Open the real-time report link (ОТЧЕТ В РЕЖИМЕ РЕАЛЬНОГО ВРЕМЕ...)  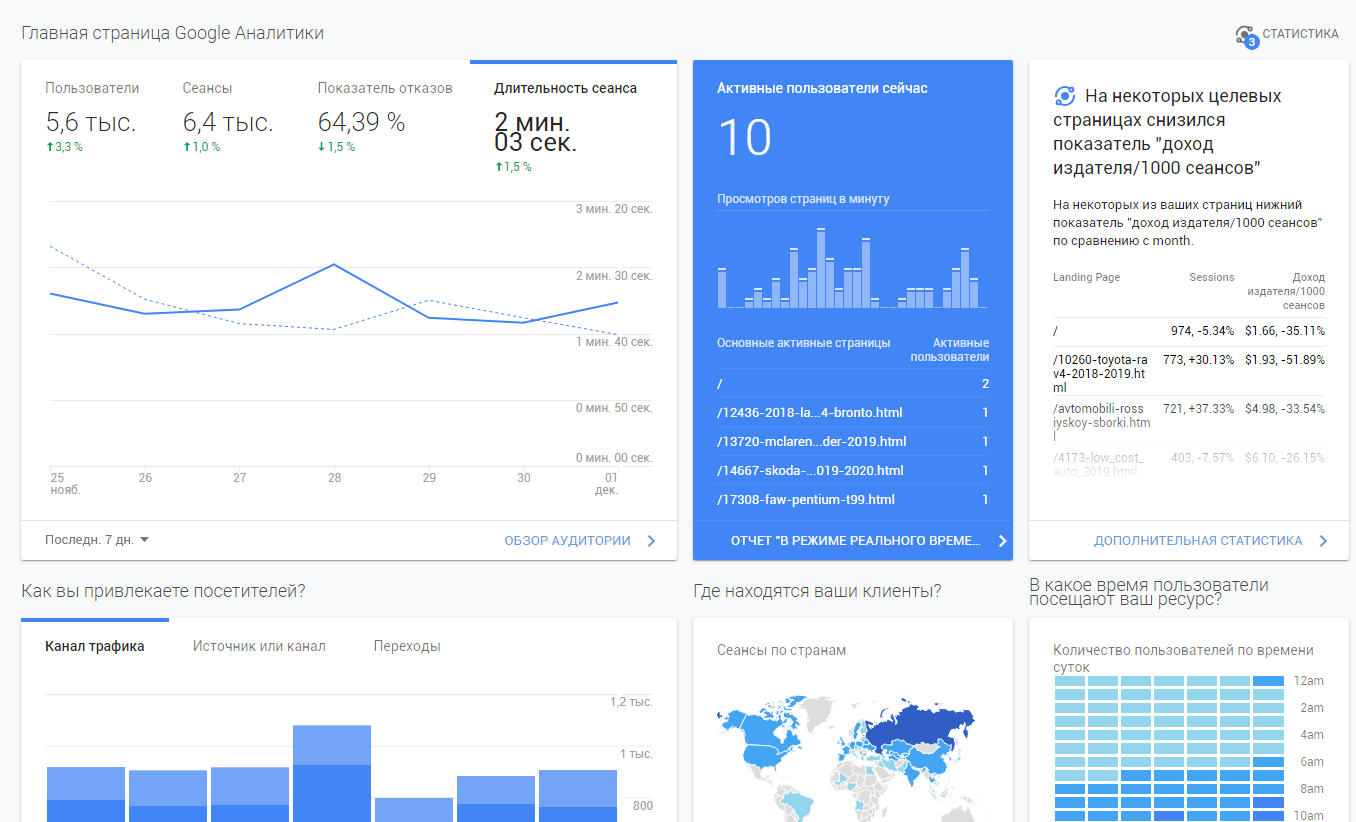(x=868, y=541)
